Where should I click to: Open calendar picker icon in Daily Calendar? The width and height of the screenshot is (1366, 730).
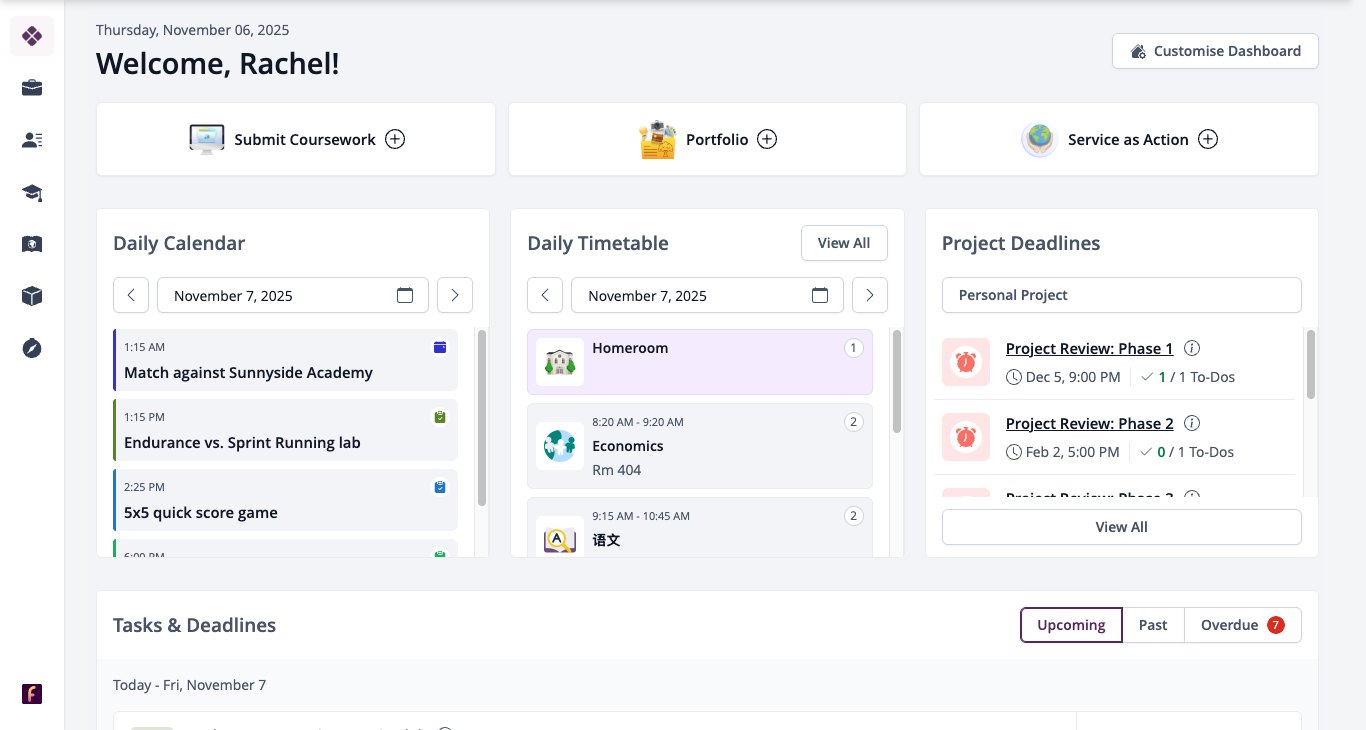pos(405,295)
